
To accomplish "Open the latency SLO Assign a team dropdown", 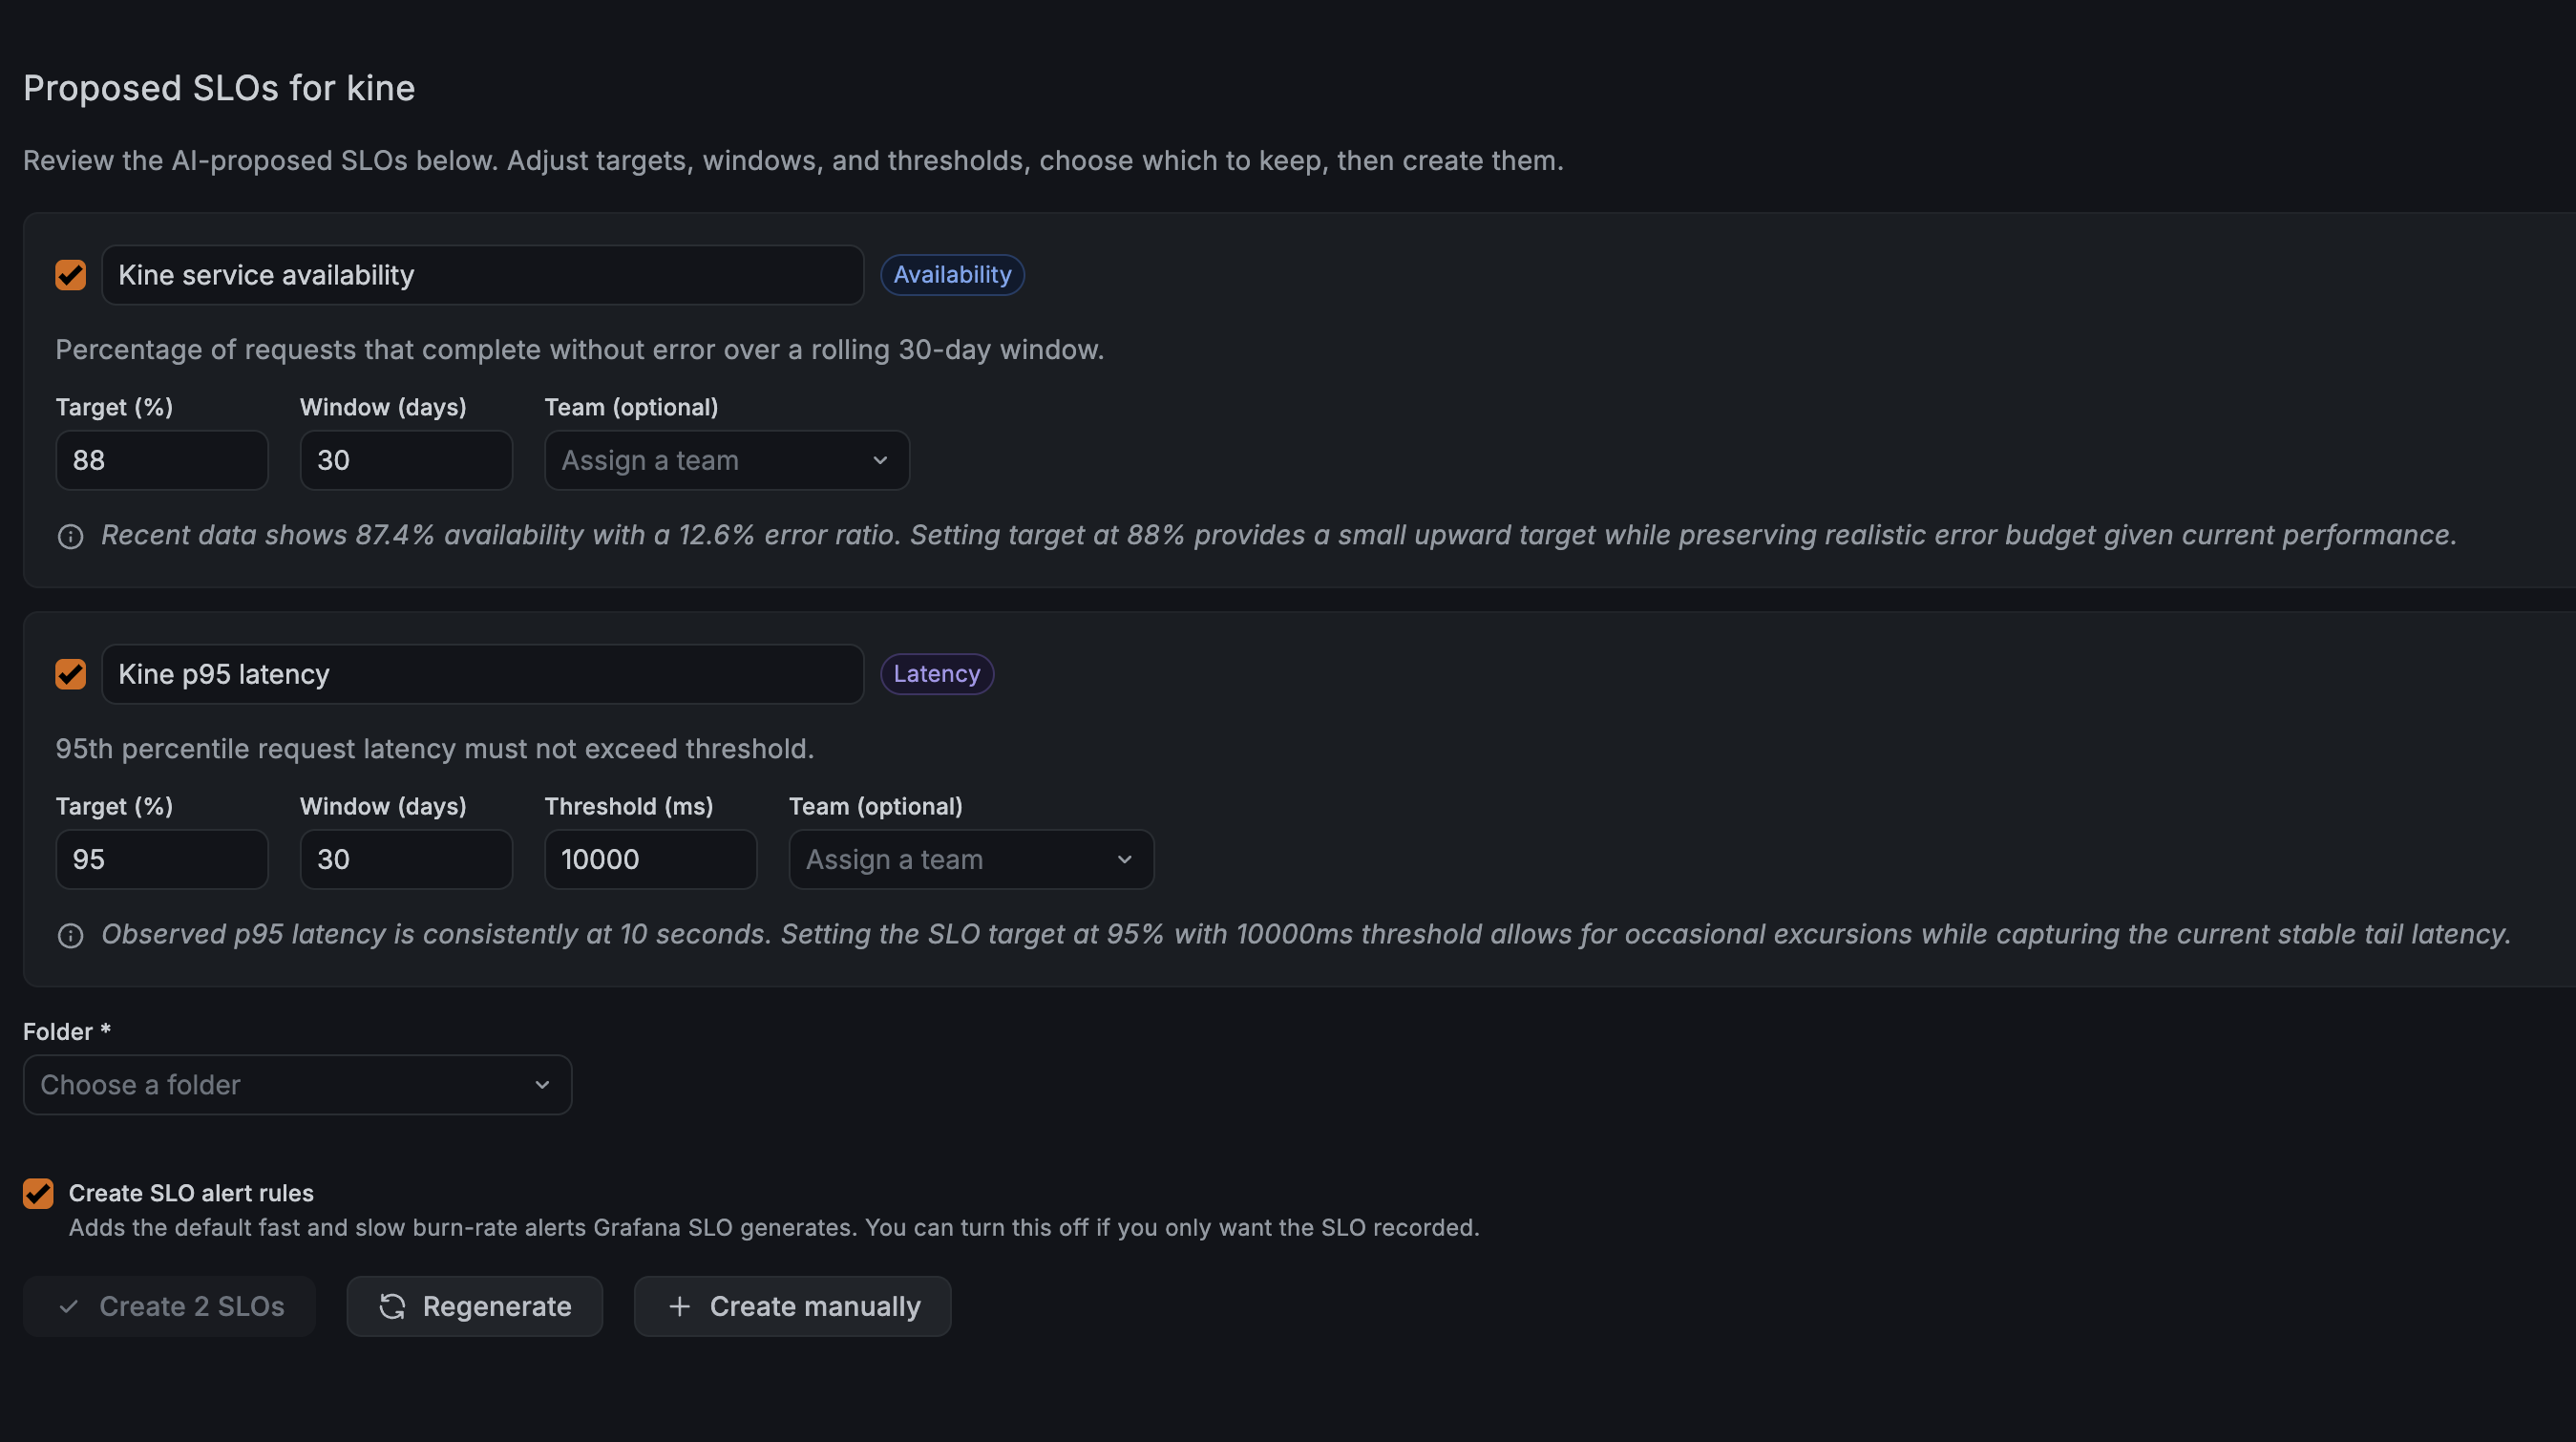I will (x=971, y=859).
